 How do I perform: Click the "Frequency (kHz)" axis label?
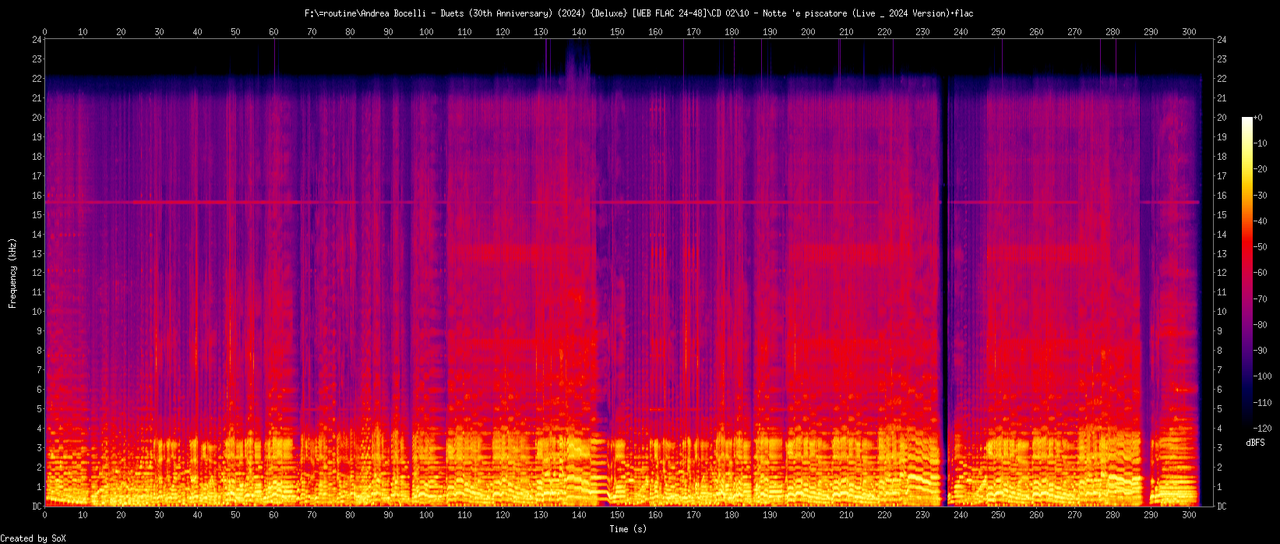tap(12, 273)
